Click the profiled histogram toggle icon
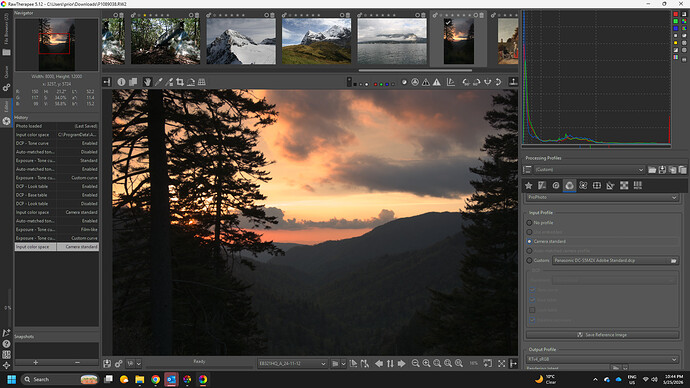The height and width of the screenshot is (388, 690). (x=451, y=82)
